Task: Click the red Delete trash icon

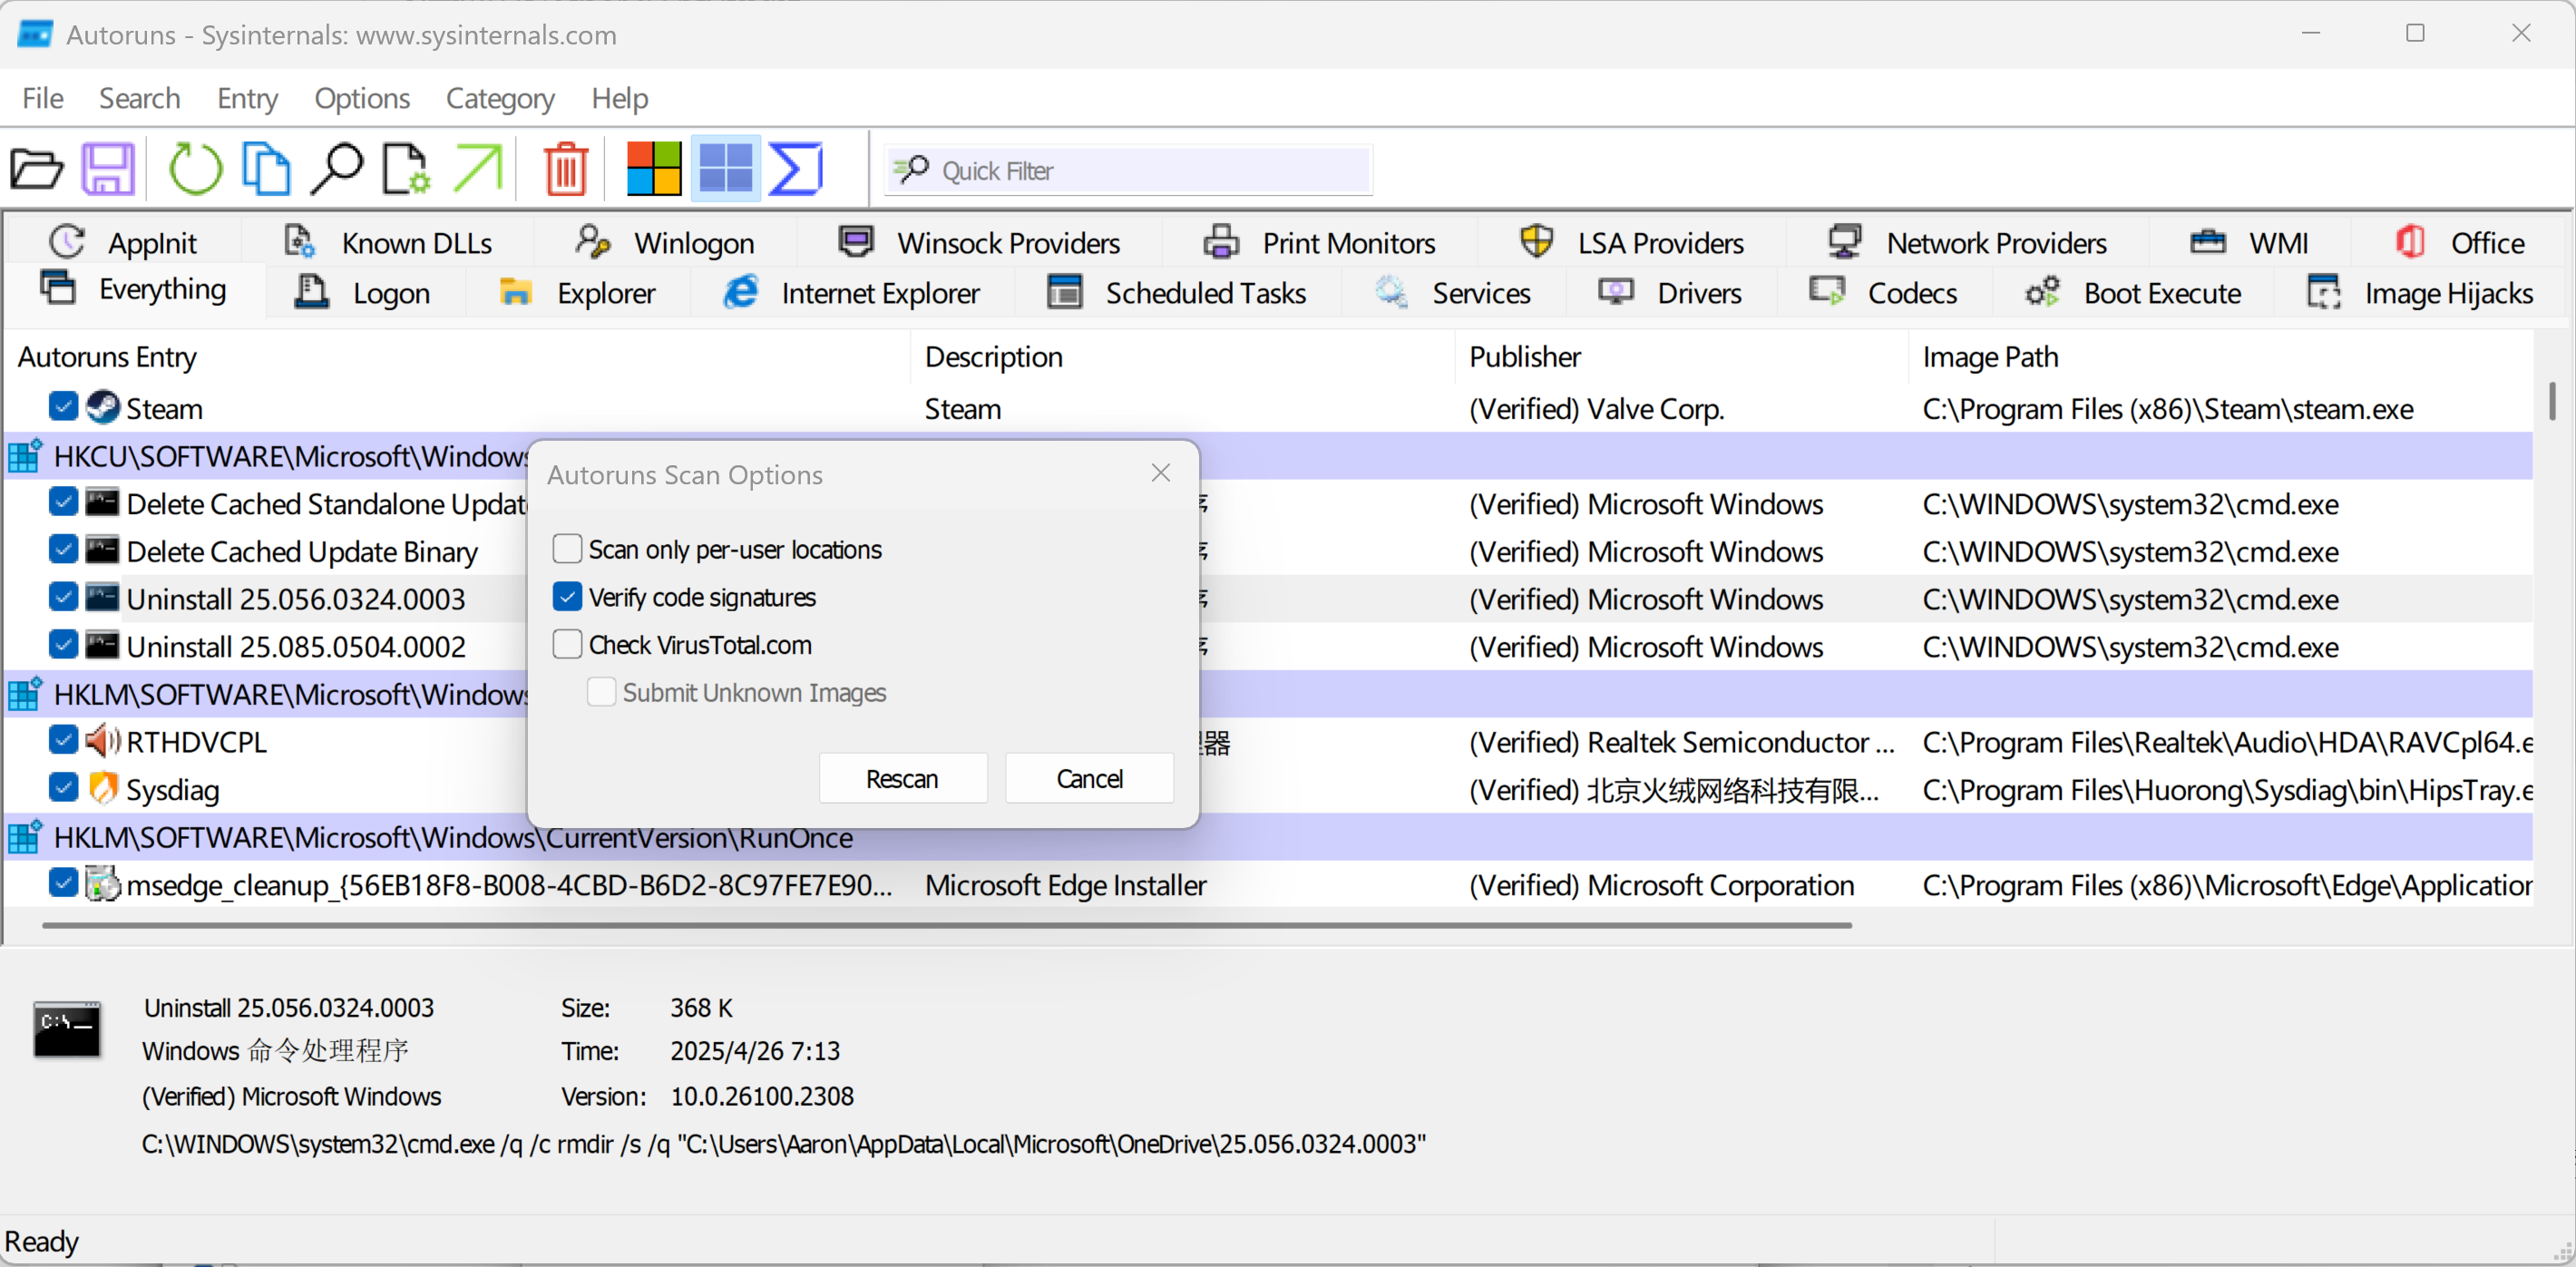Action: click(566, 169)
